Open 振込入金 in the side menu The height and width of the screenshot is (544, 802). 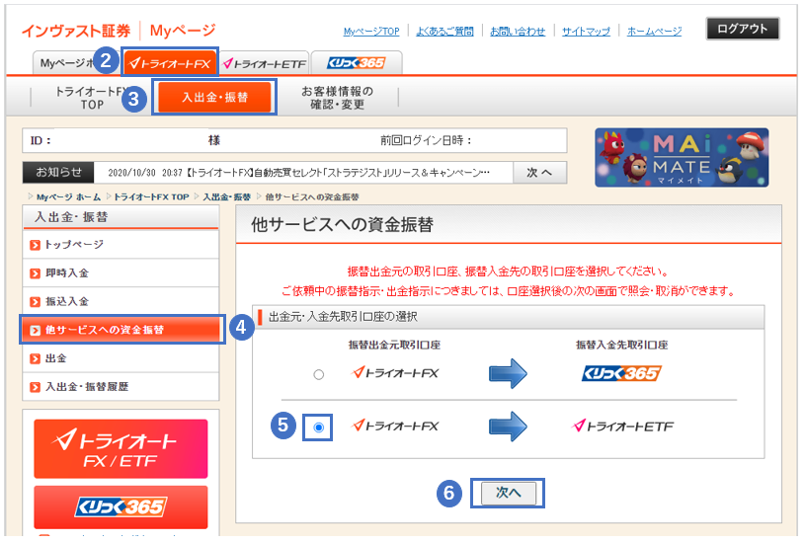(121, 302)
